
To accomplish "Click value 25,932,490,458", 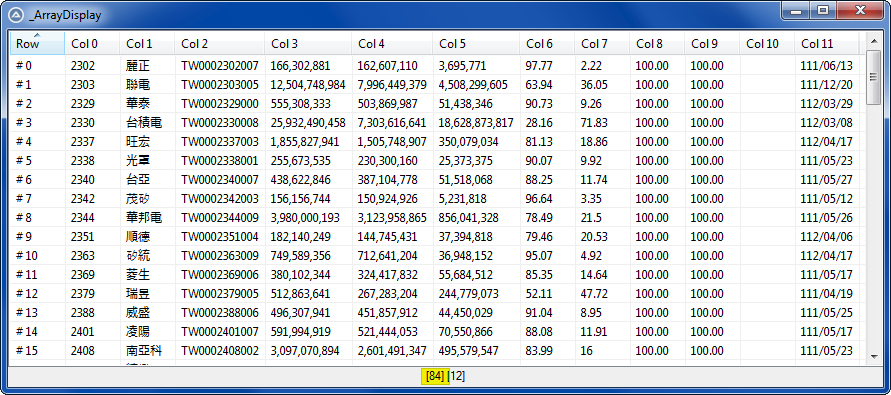I will tap(307, 123).
